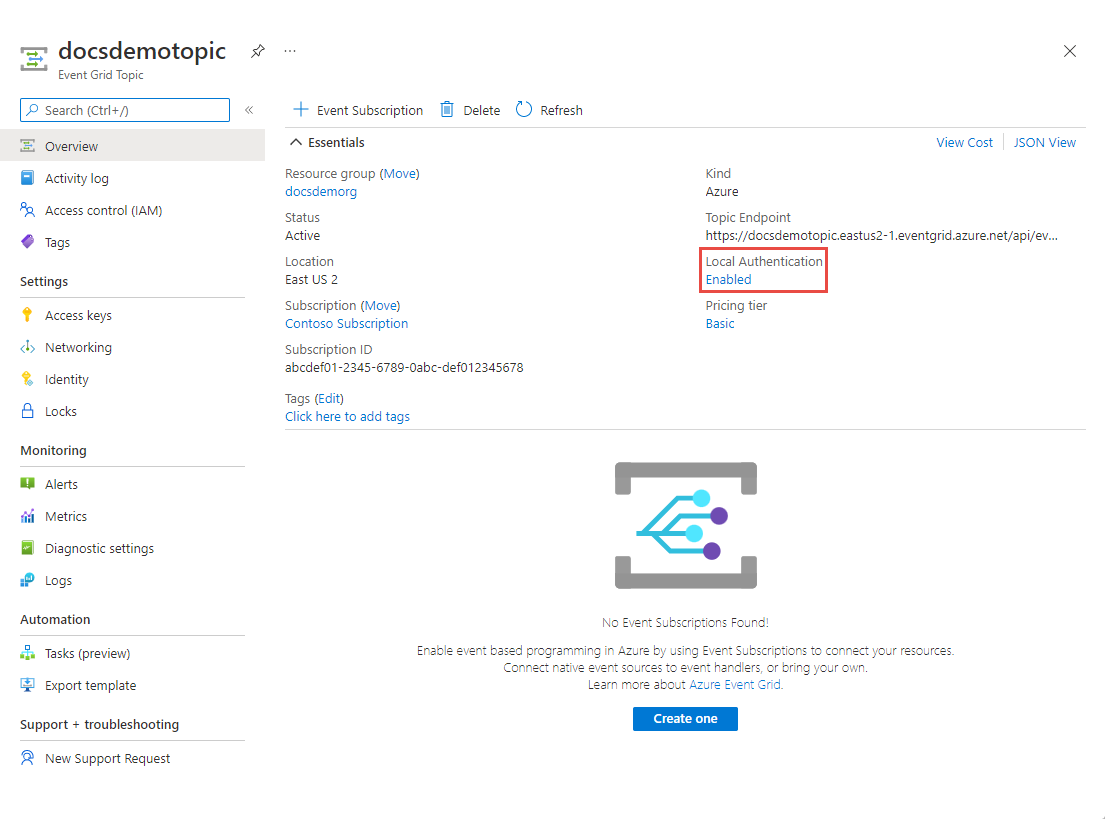Open the docsdemorg resource group link
The height and width of the screenshot is (819, 1105).
[321, 192]
